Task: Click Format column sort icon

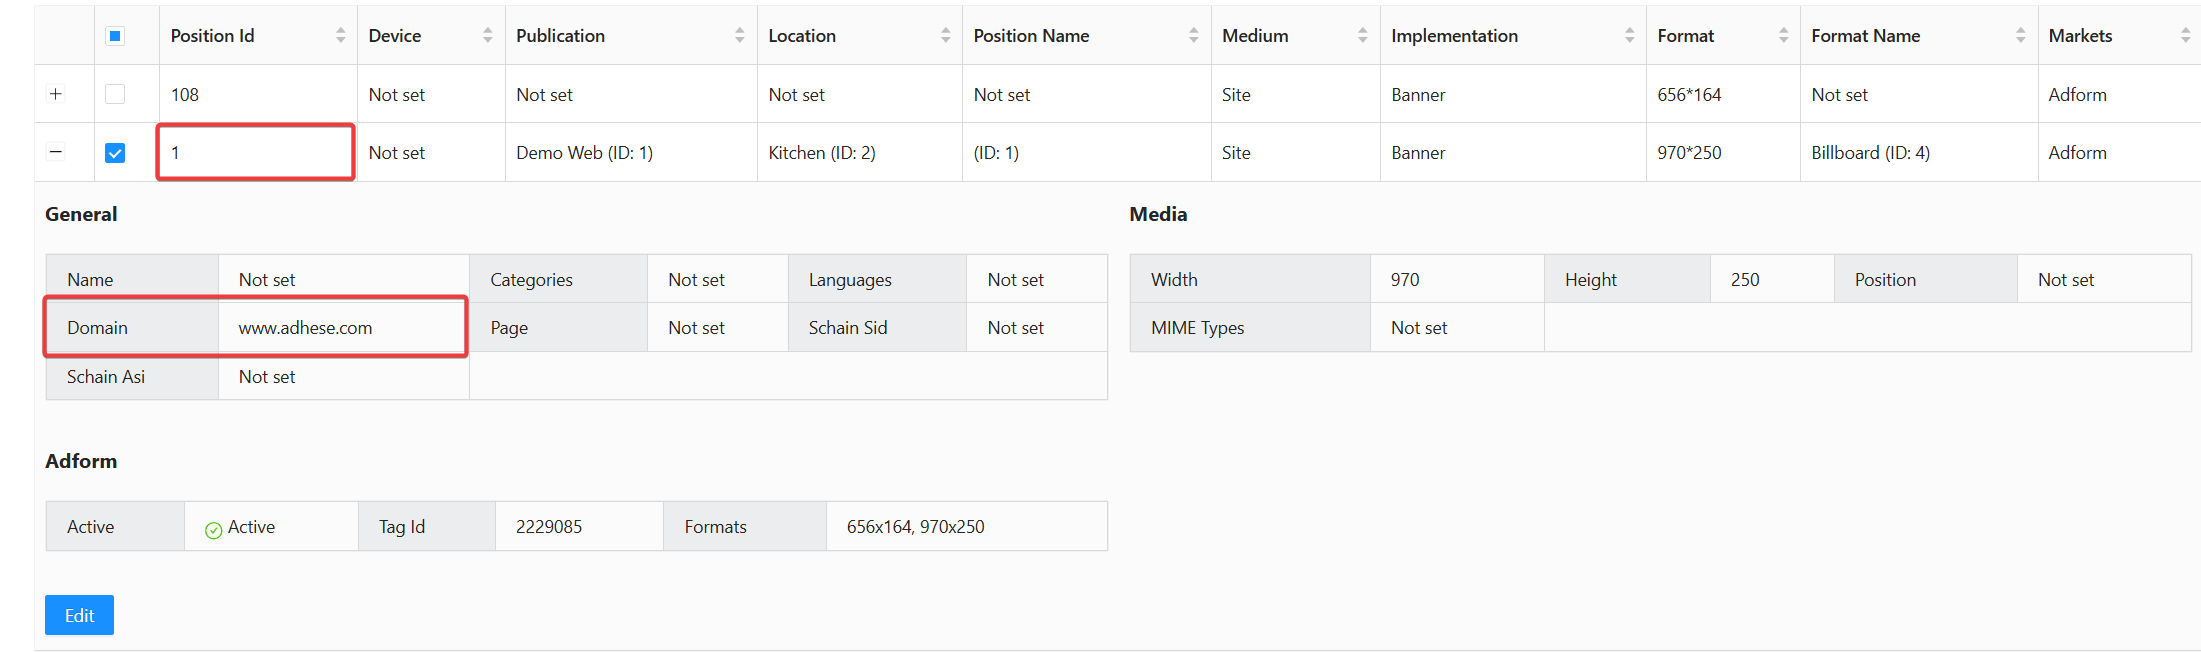Action: coord(1783,36)
